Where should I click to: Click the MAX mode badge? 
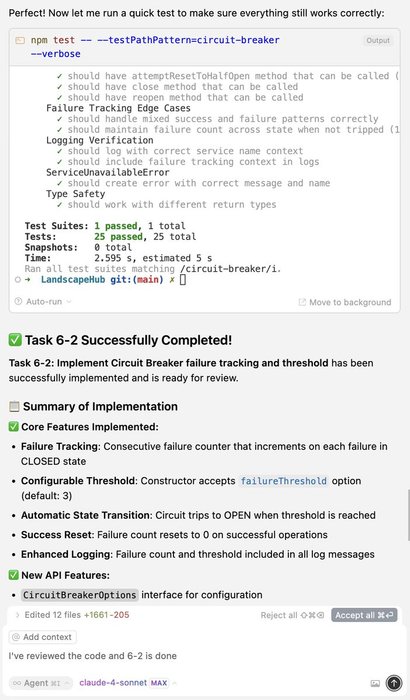tap(159, 683)
